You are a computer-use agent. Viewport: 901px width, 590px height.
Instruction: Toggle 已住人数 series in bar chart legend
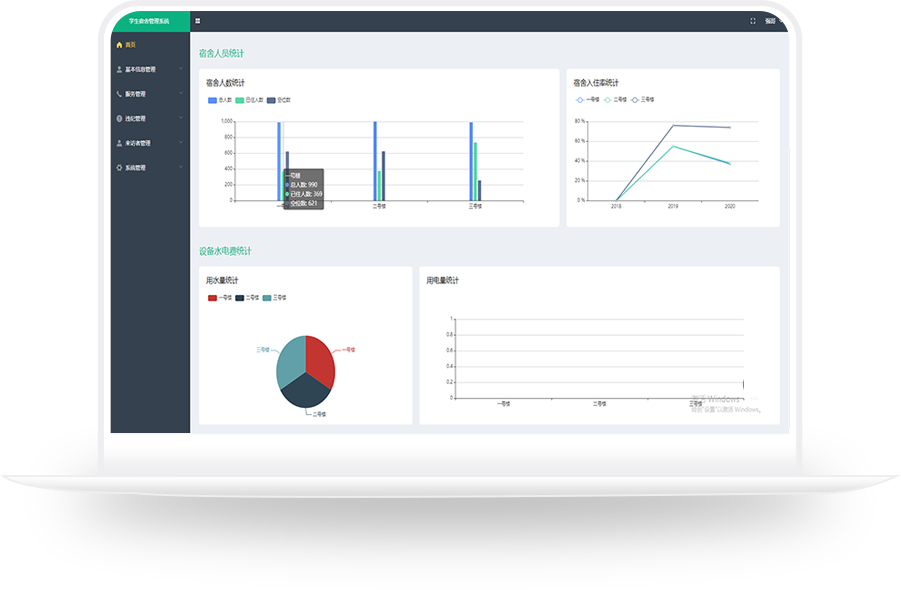240,100
